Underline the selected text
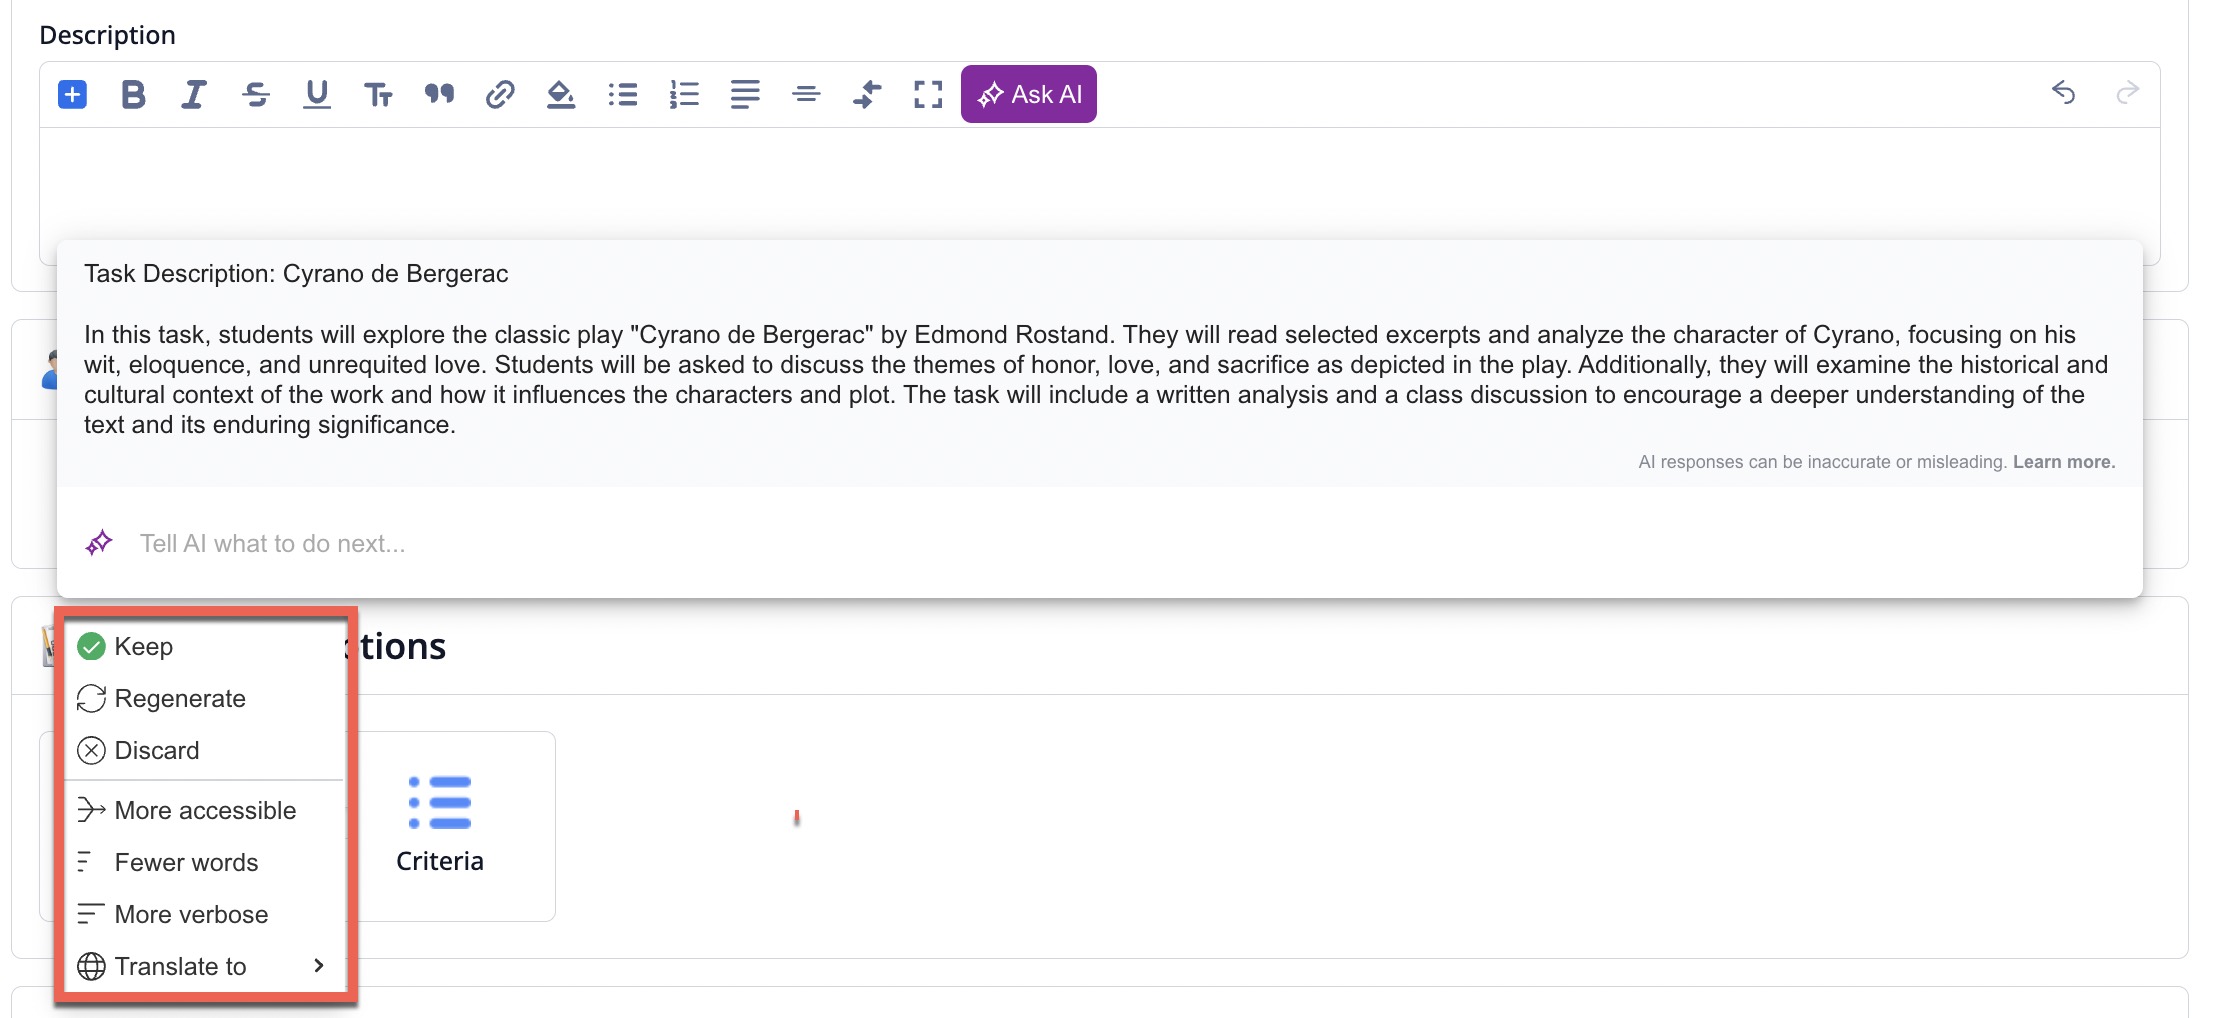The image size is (2216, 1018). point(317,94)
